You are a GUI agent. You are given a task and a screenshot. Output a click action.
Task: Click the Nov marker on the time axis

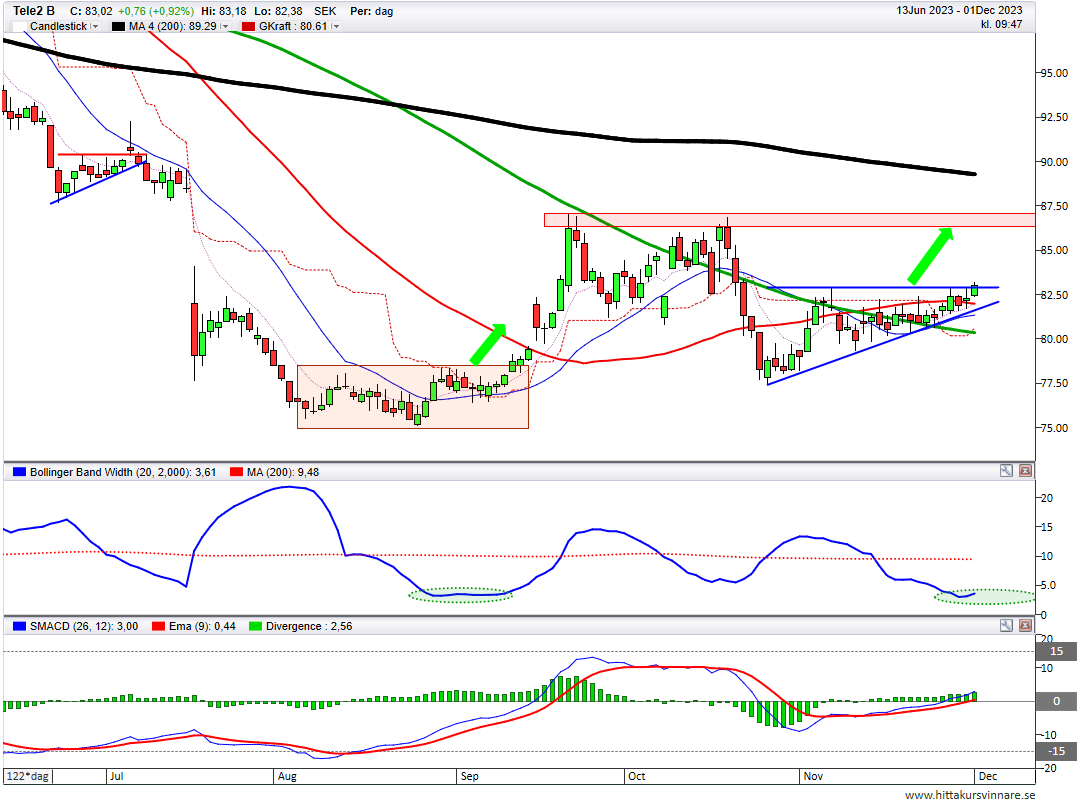tap(813, 776)
